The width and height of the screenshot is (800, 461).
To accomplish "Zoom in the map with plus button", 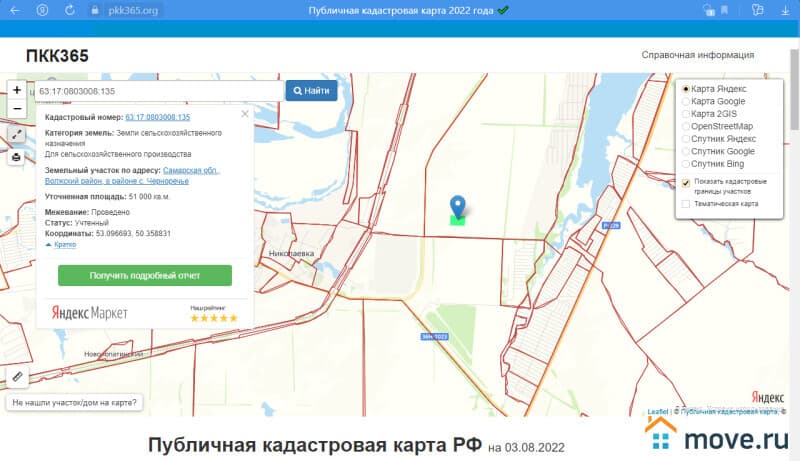I will click(x=17, y=90).
